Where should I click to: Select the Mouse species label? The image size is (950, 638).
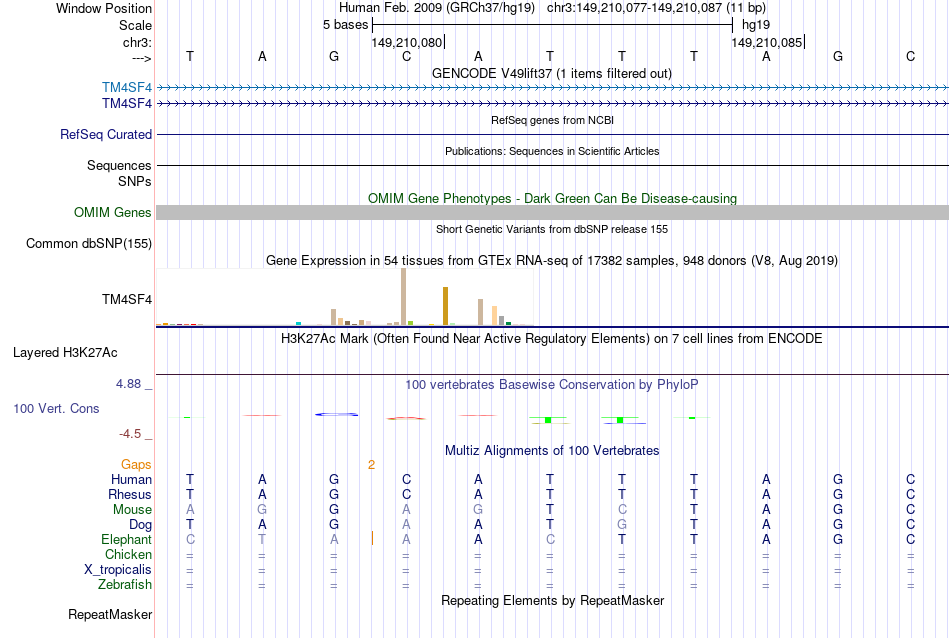pyautogui.click(x=132, y=510)
